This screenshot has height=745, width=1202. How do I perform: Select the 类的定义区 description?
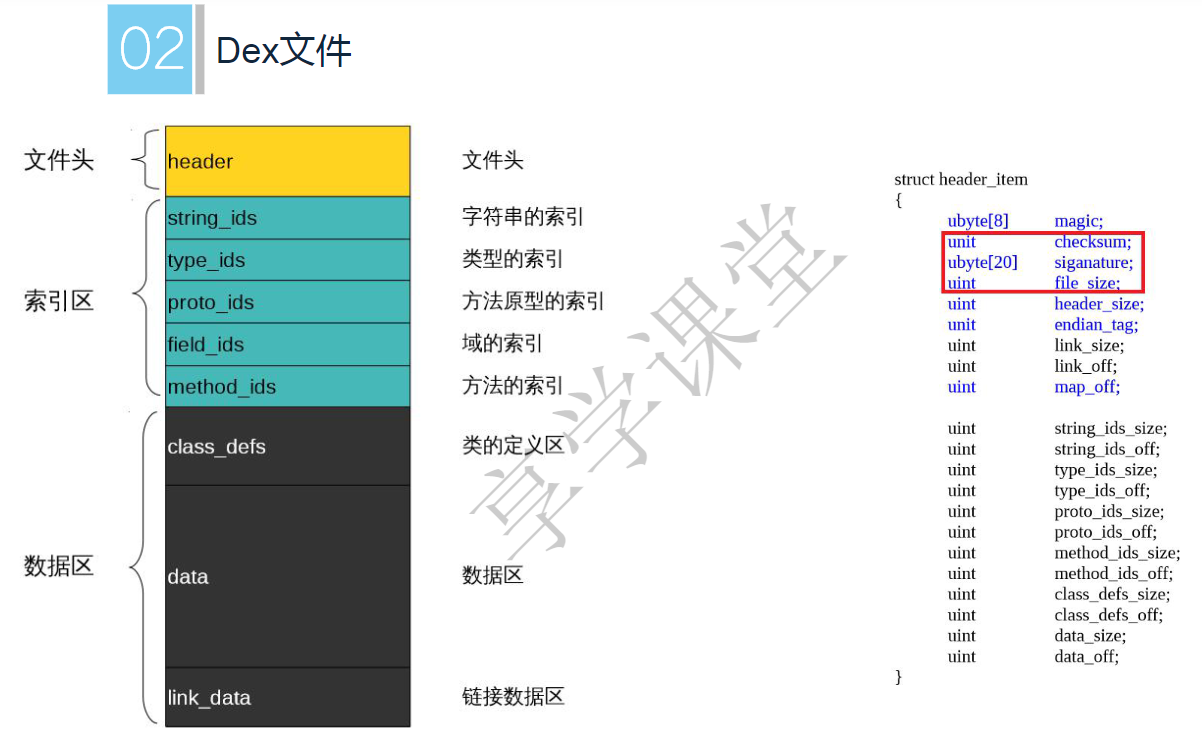coord(513,446)
